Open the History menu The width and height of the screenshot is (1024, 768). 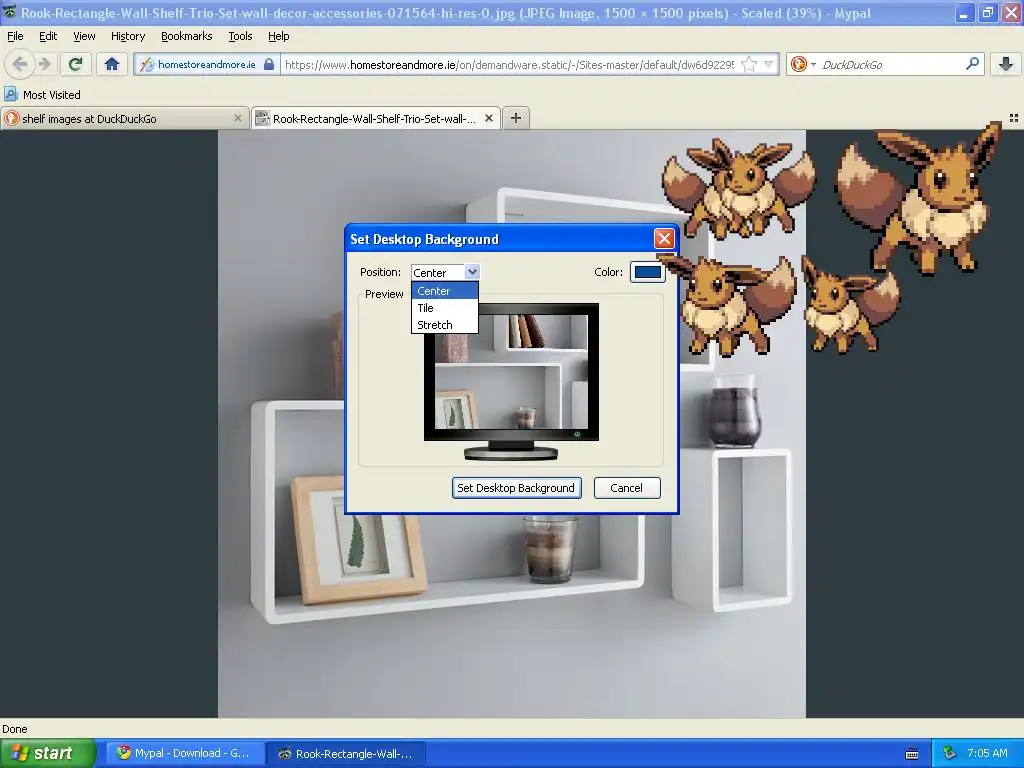tap(127, 36)
